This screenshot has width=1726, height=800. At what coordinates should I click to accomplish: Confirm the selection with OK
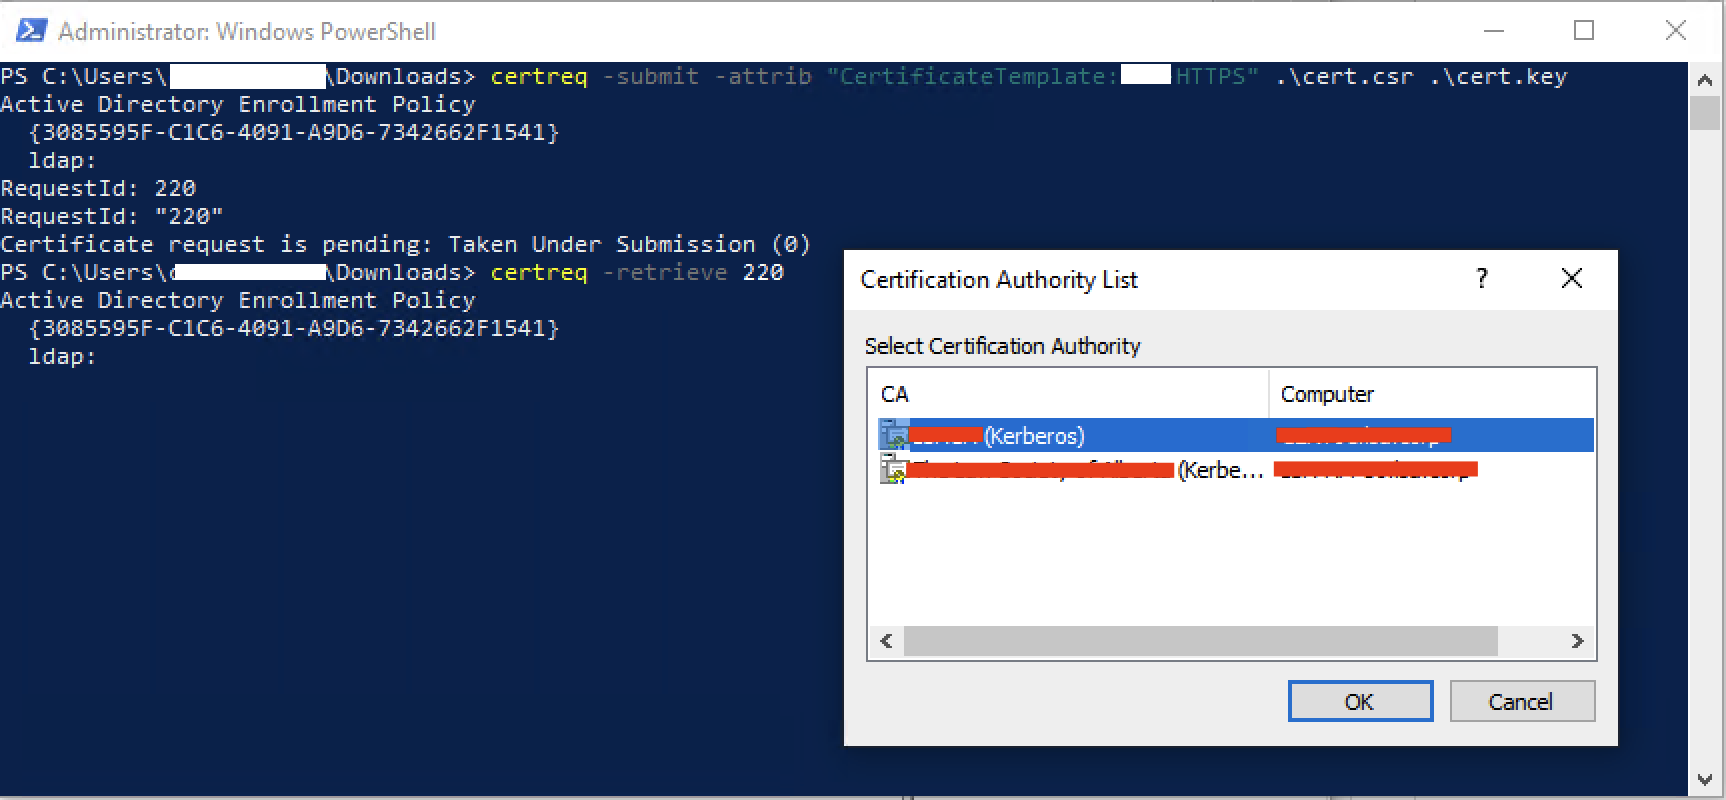(1360, 701)
